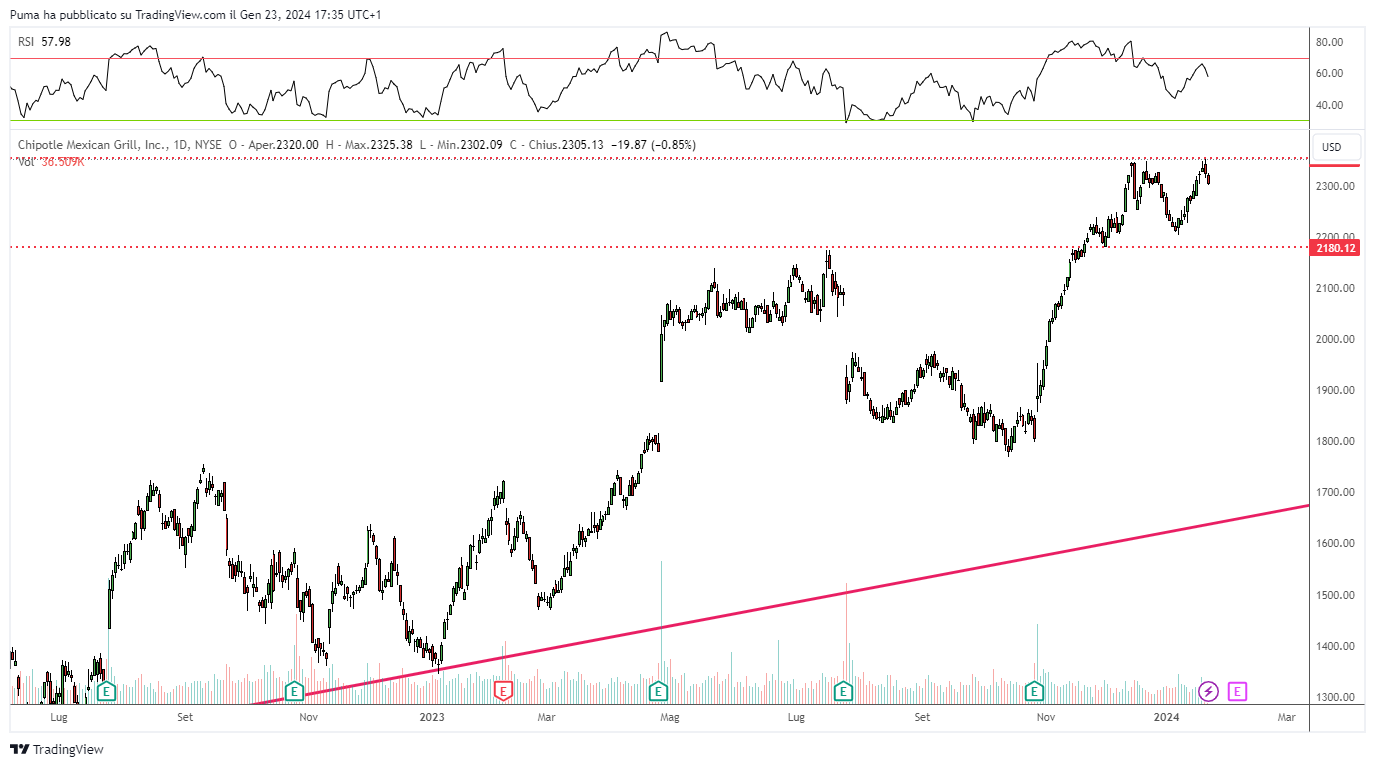Viewport: 1375px width, 767px height.
Task: Select the red 2180.12 price label
Action: (1336, 248)
